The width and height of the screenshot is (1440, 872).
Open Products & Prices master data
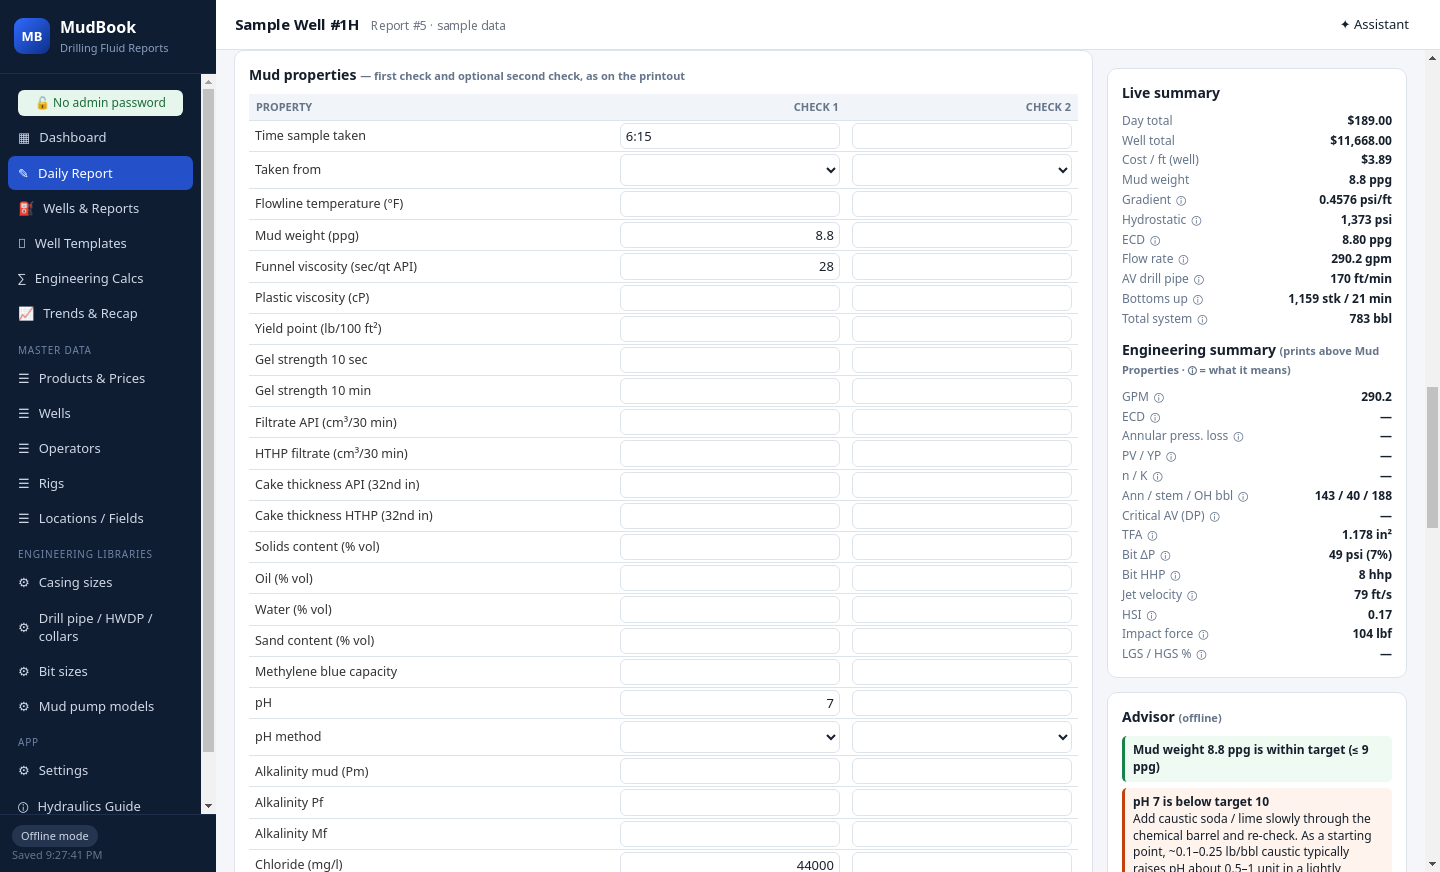point(100,378)
